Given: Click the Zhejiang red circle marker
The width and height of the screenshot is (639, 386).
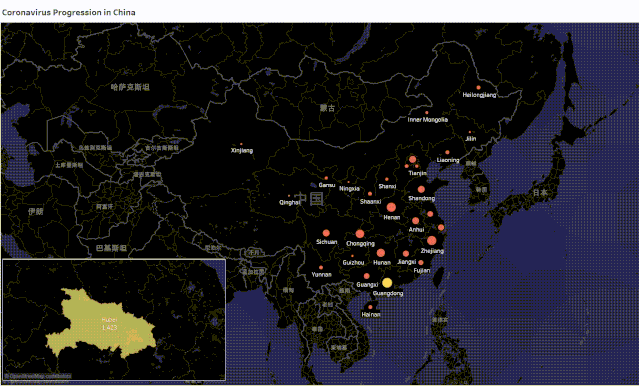Looking at the screenshot, I should click(432, 240).
